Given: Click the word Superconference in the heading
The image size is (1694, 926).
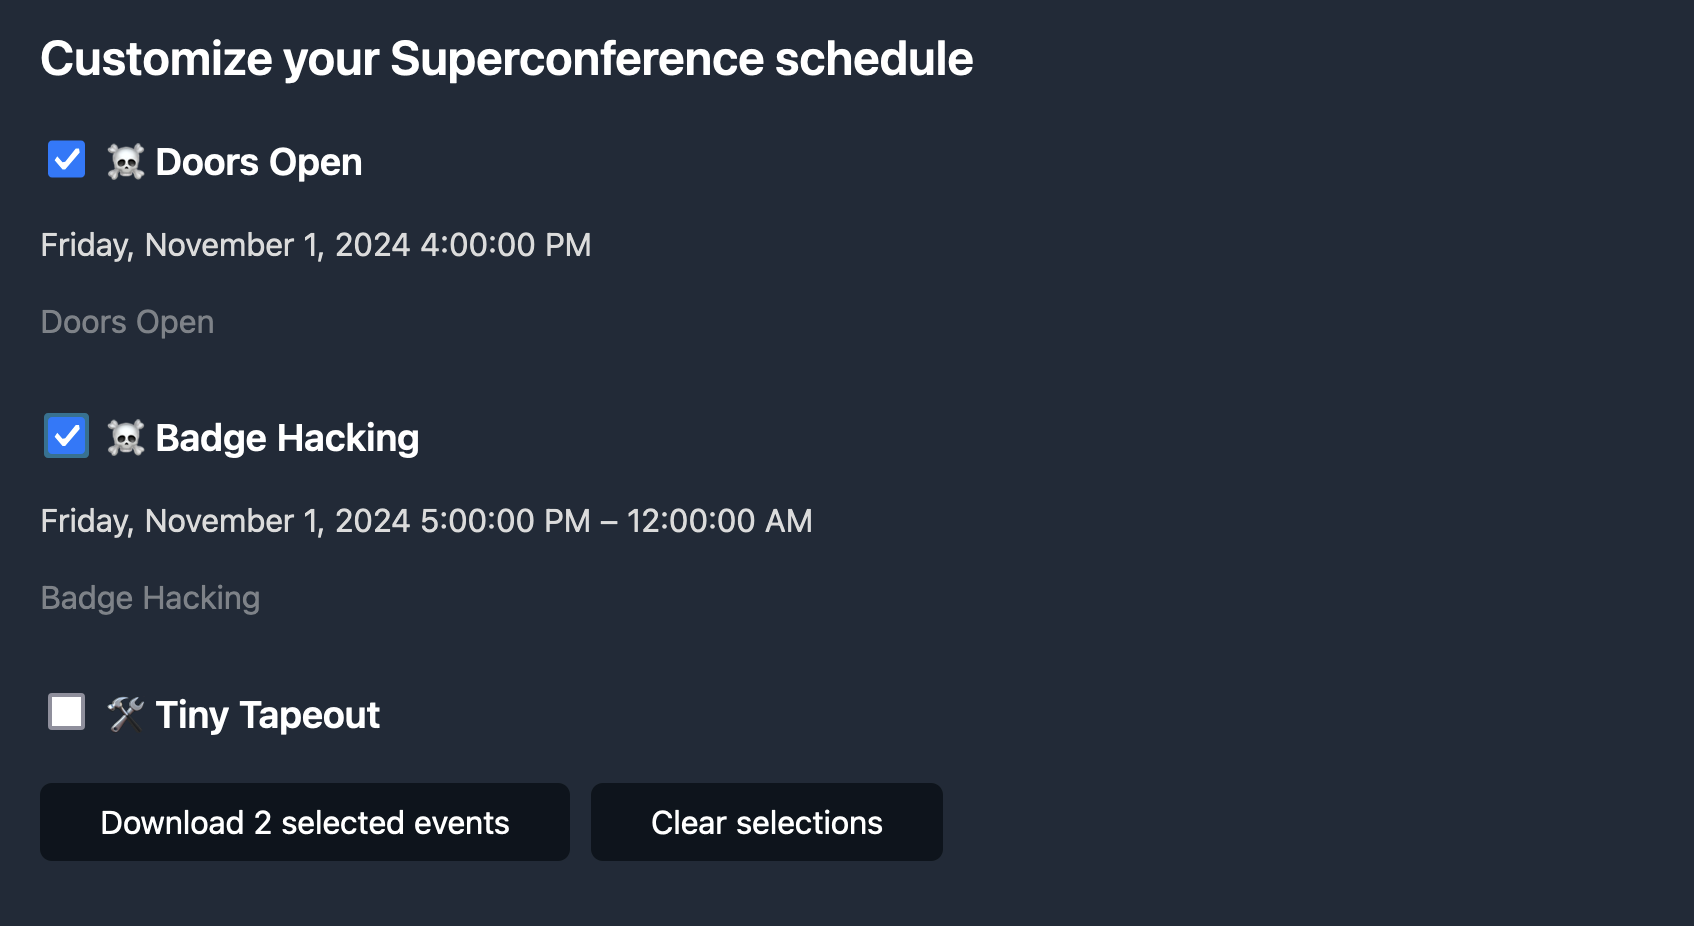Looking at the screenshot, I should (x=577, y=59).
